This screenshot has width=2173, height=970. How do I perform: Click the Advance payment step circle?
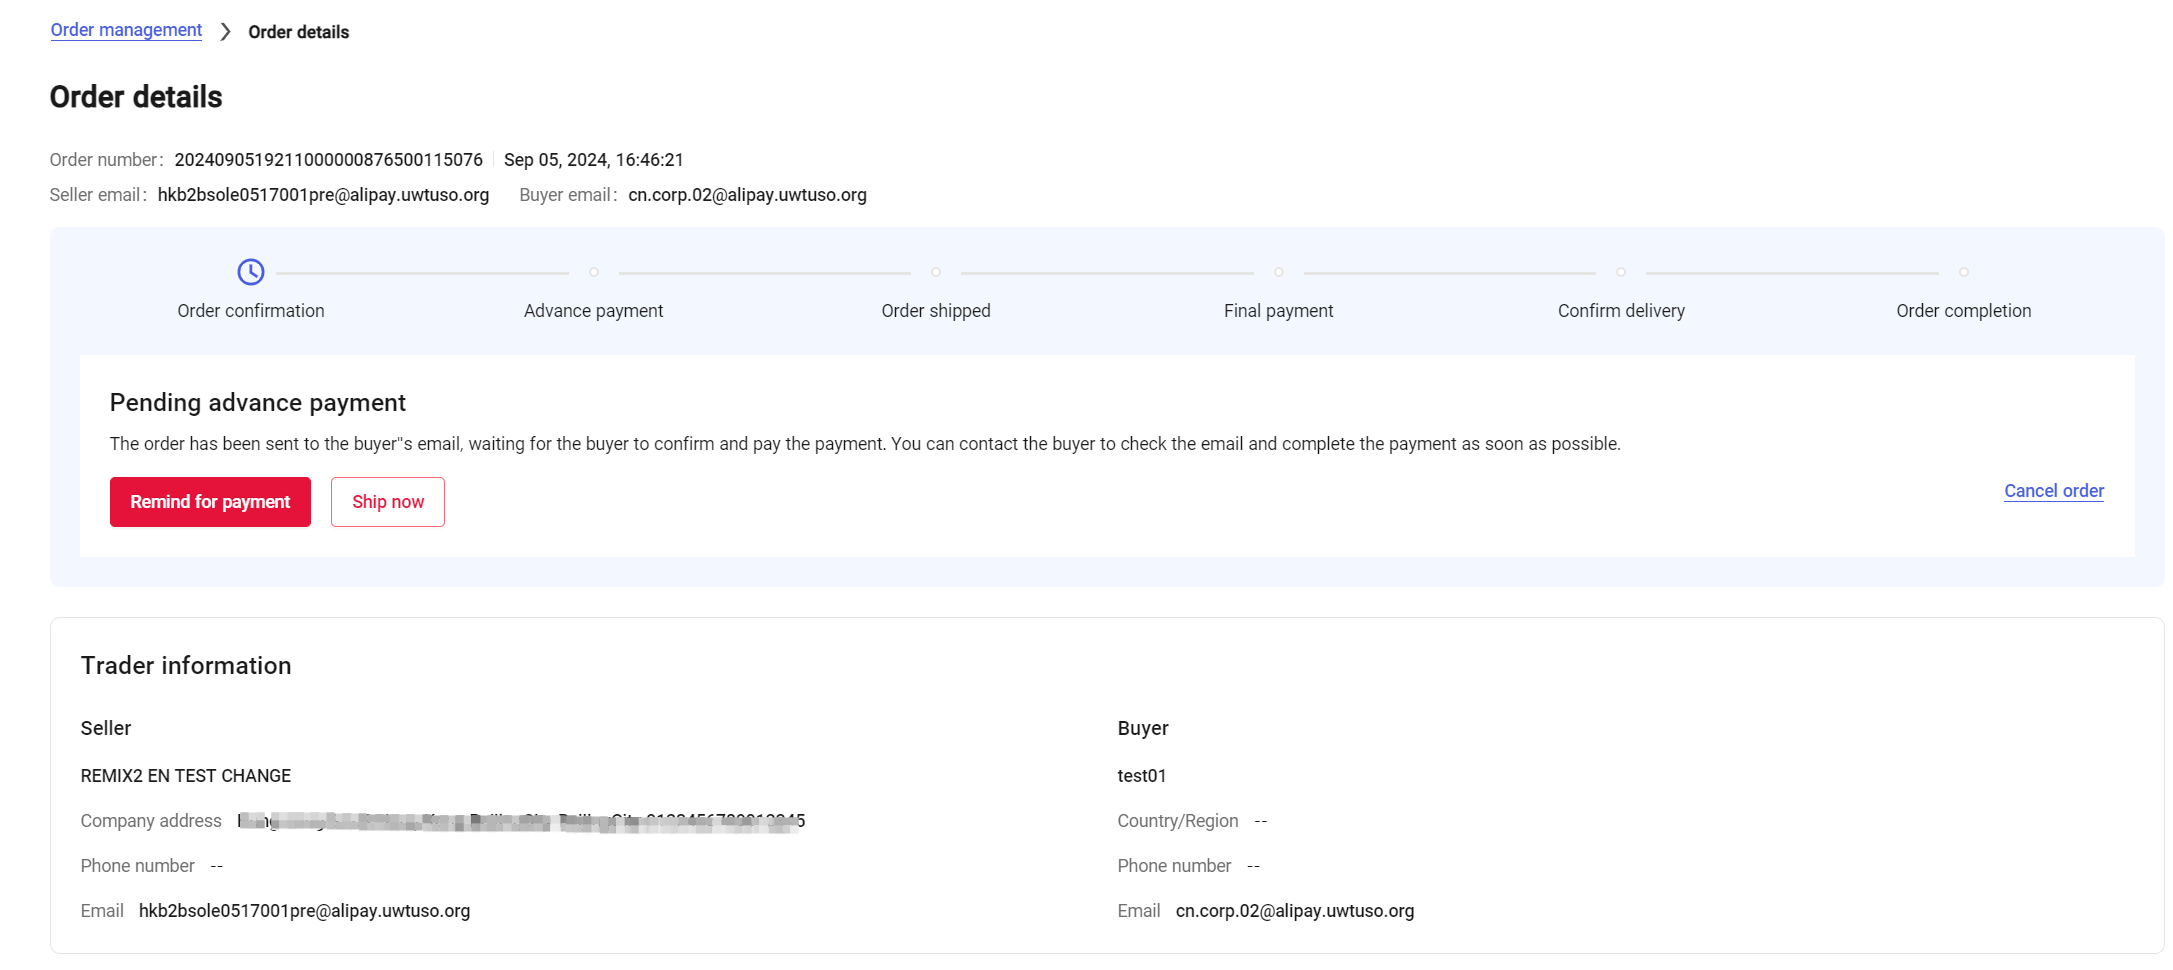tap(594, 272)
